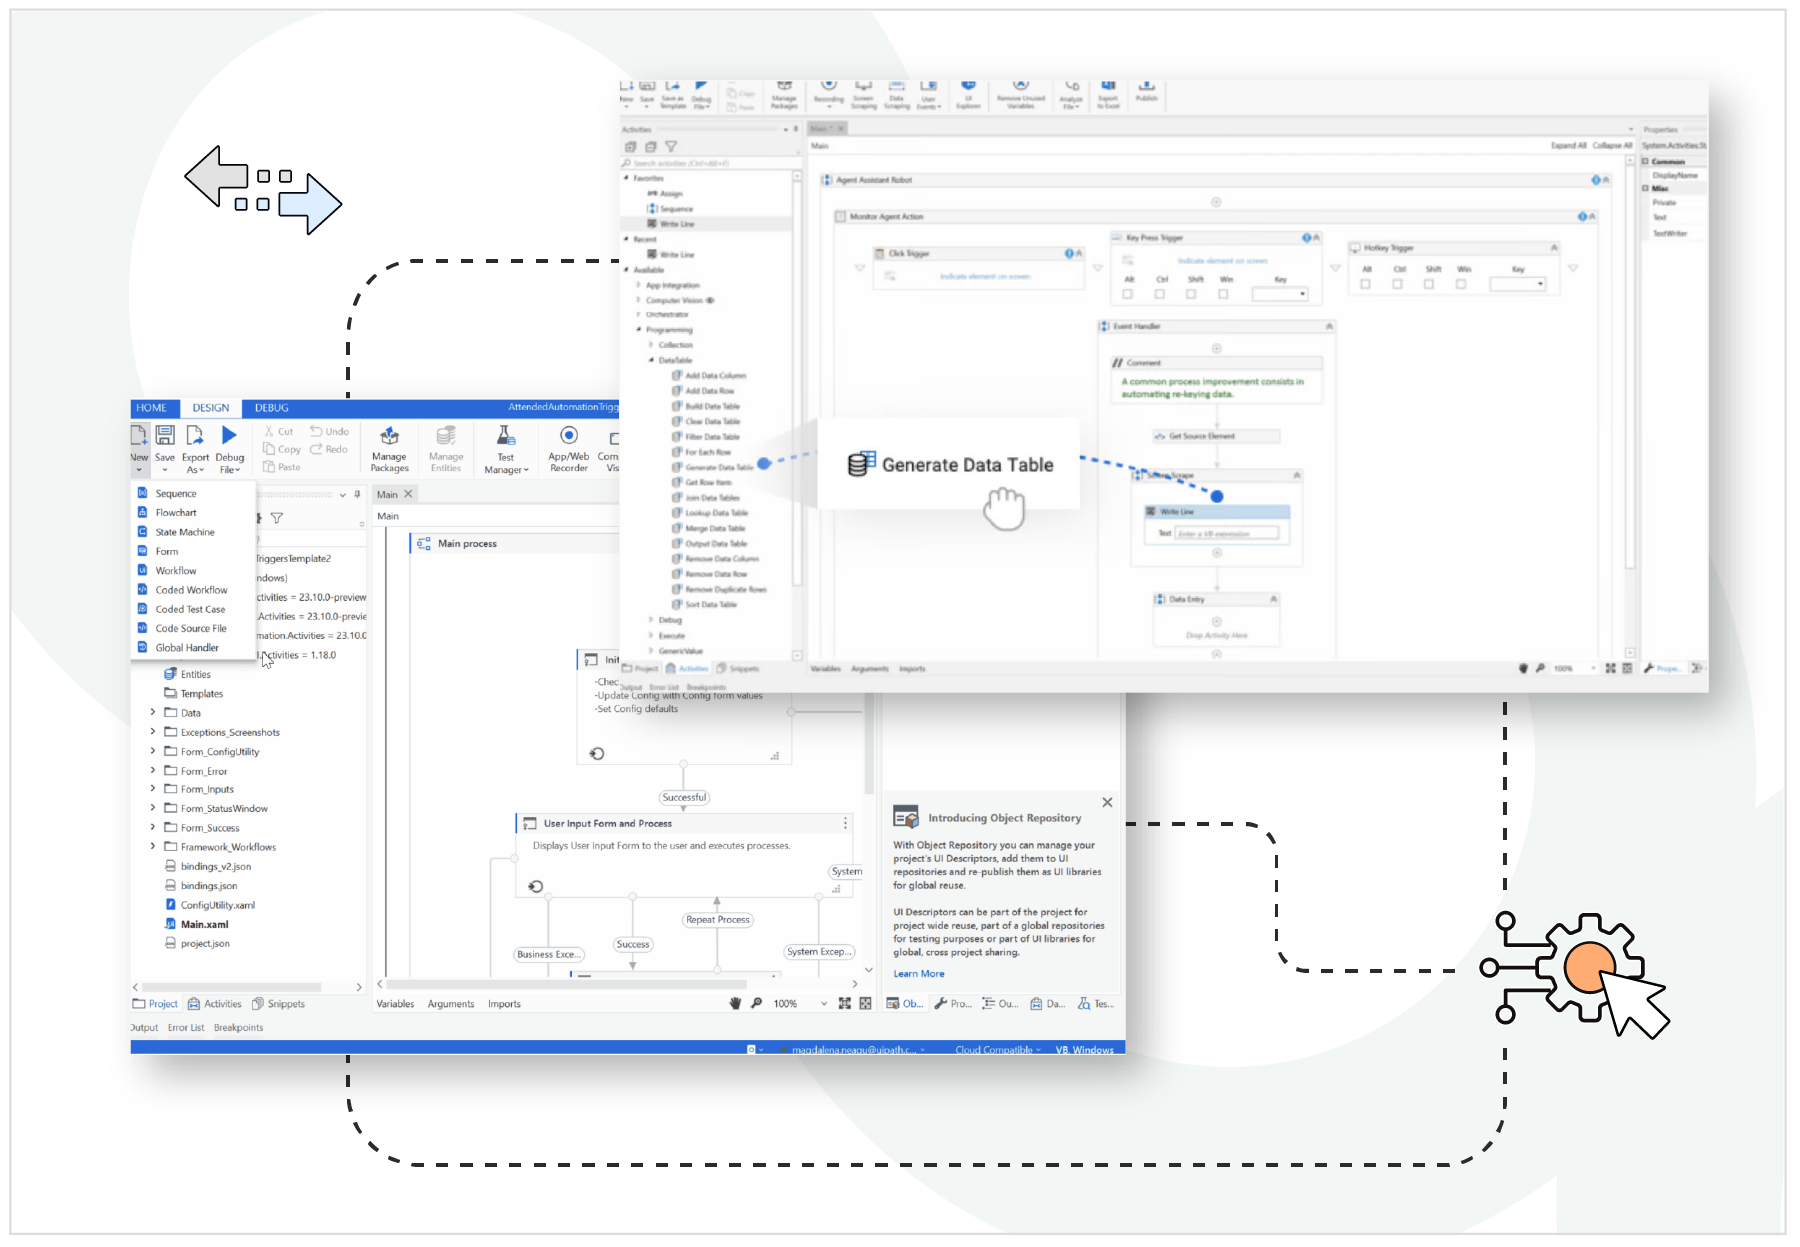Viewport: 1800px width, 1247px height.
Task: Click the Undo arrow icon
Action: click(x=316, y=431)
